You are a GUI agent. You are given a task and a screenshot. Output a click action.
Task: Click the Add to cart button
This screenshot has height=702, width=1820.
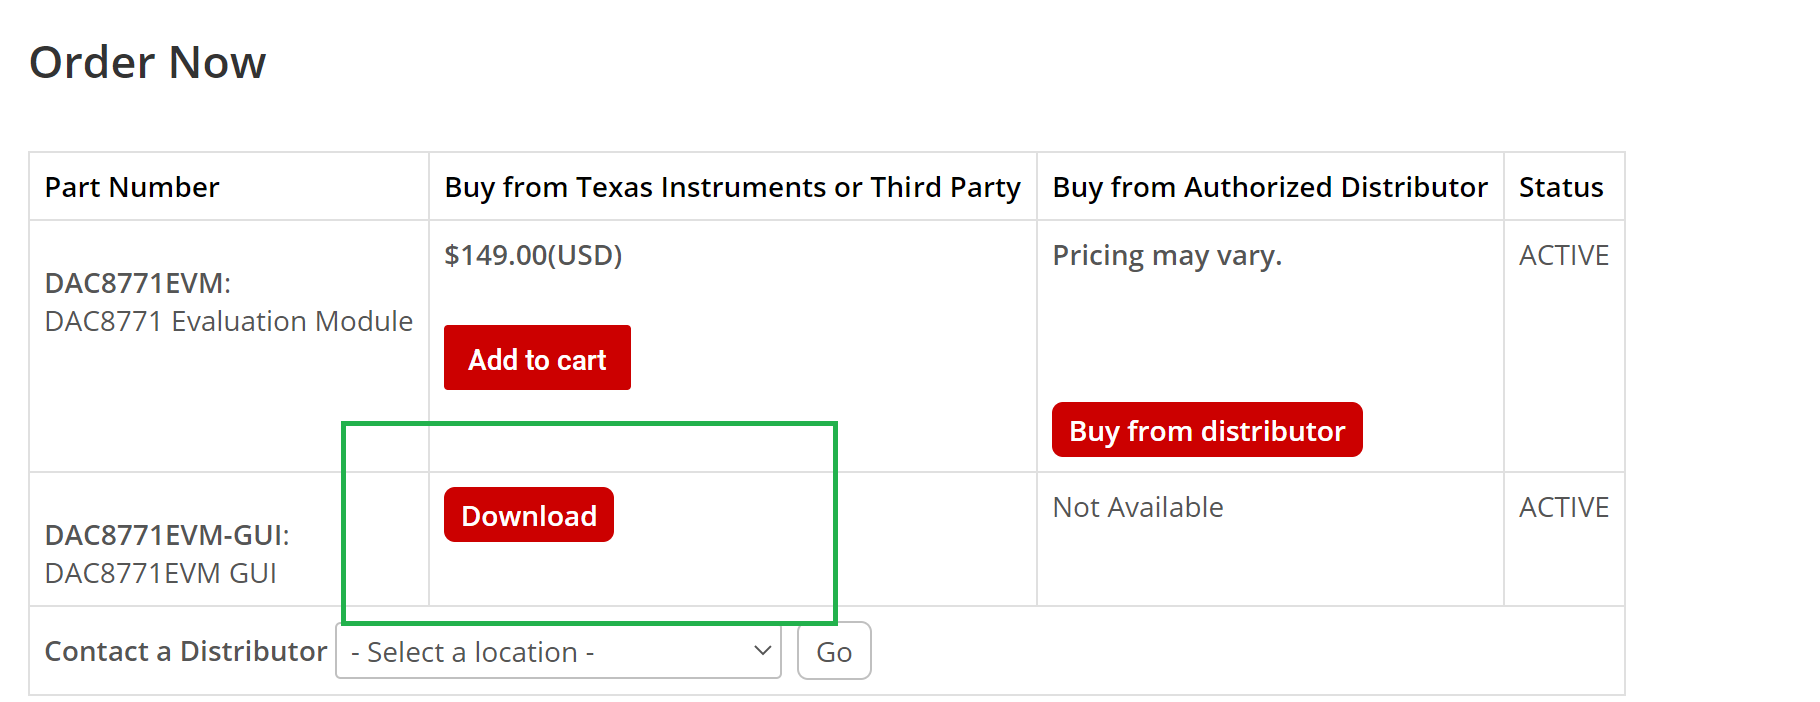[537, 358]
